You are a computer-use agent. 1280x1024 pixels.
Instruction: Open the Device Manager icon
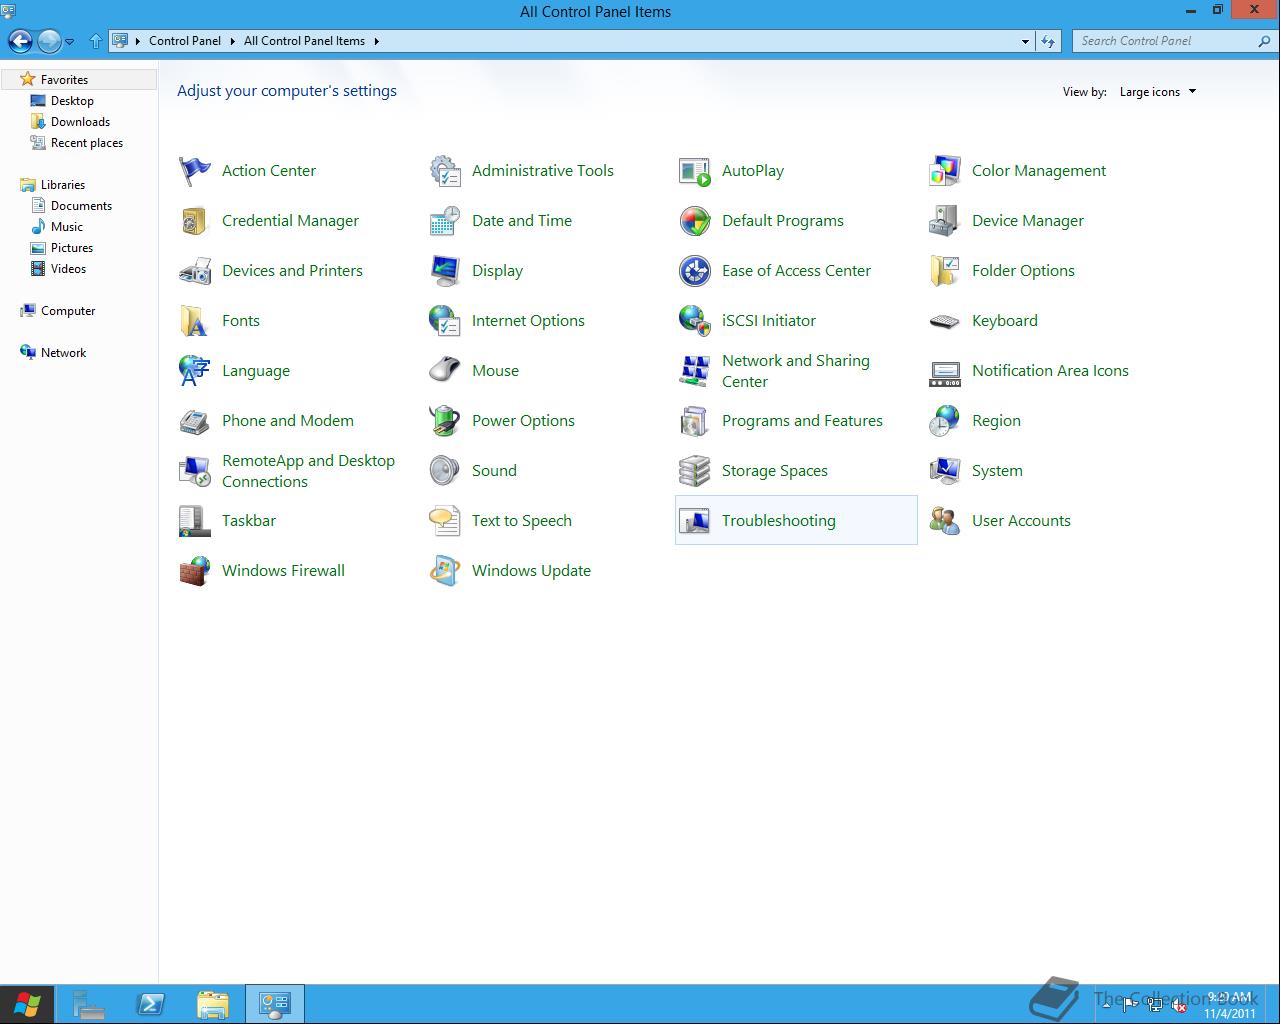pos(944,221)
